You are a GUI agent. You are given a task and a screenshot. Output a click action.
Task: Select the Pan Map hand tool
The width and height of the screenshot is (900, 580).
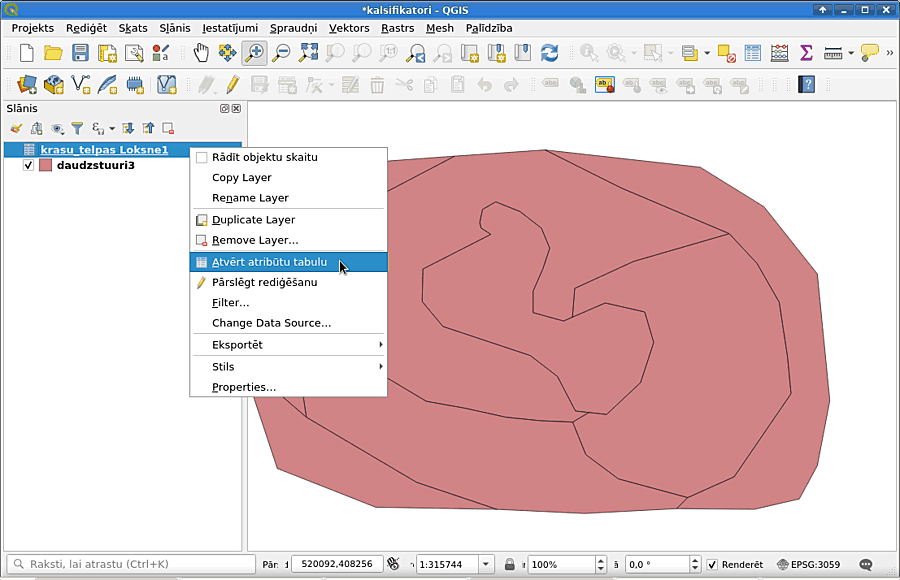201,53
